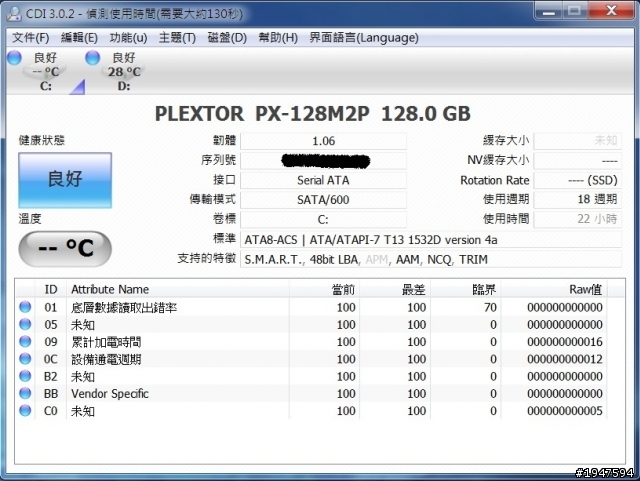Click the Serial ATA interface field
The image size is (640, 481).
tap(324, 180)
